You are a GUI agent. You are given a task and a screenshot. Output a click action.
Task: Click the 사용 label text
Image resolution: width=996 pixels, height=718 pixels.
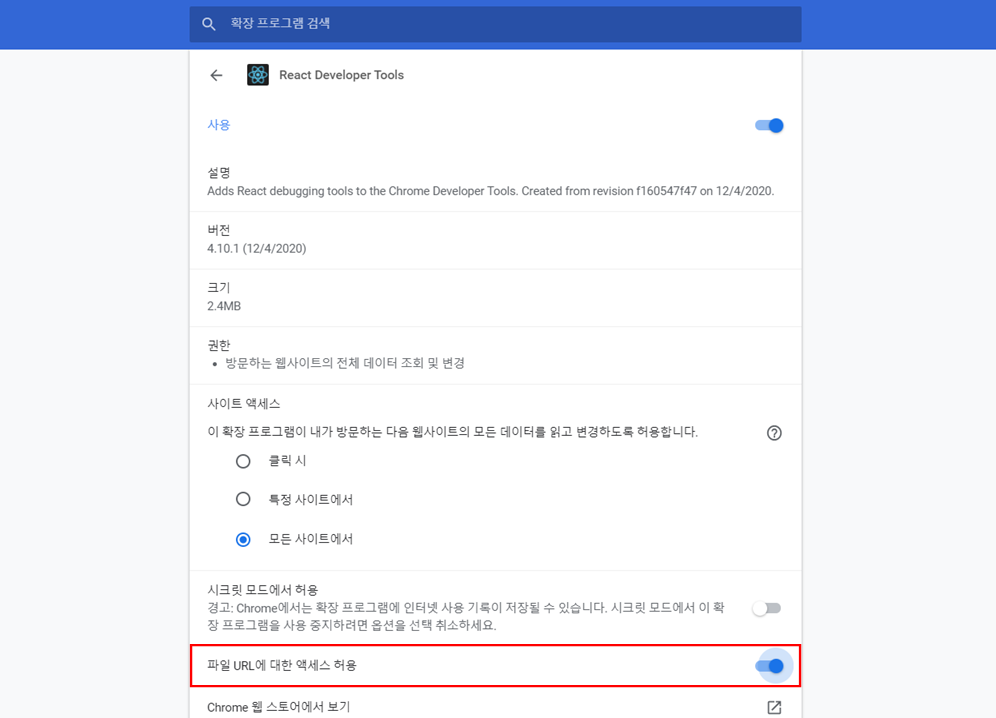(x=219, y=125)
